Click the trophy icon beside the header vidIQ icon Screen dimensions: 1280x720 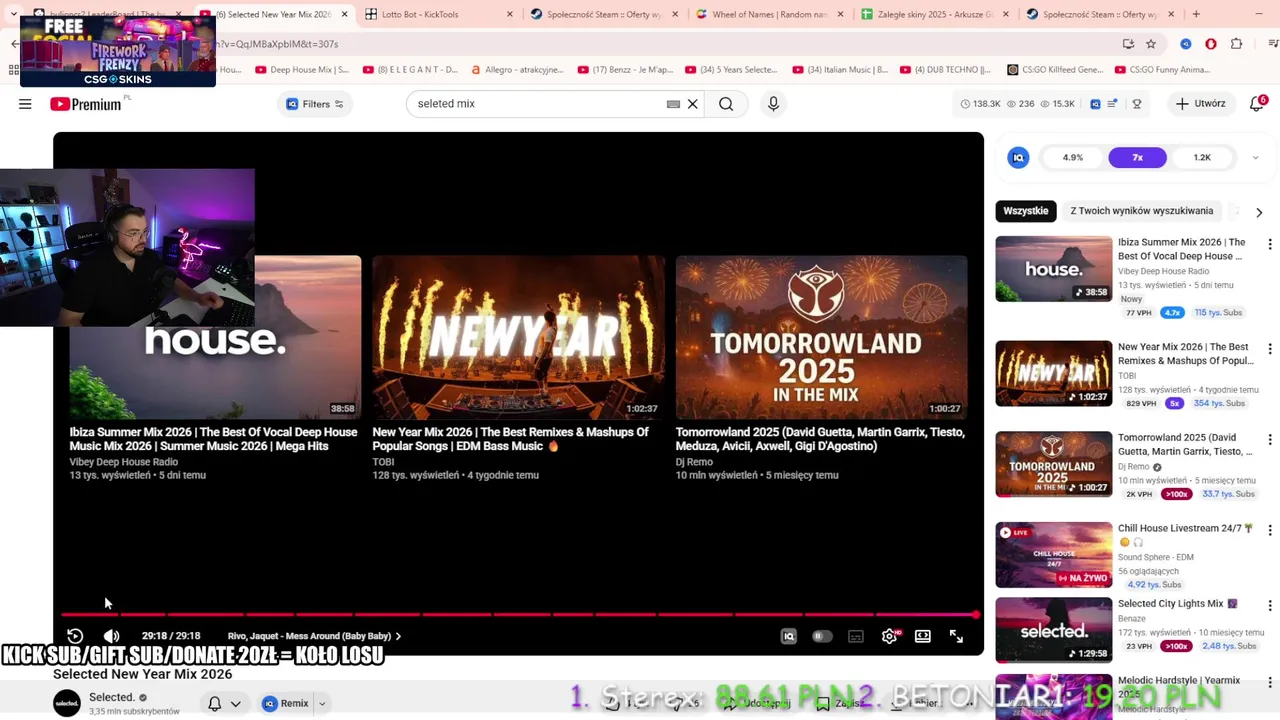(1137, 104)
